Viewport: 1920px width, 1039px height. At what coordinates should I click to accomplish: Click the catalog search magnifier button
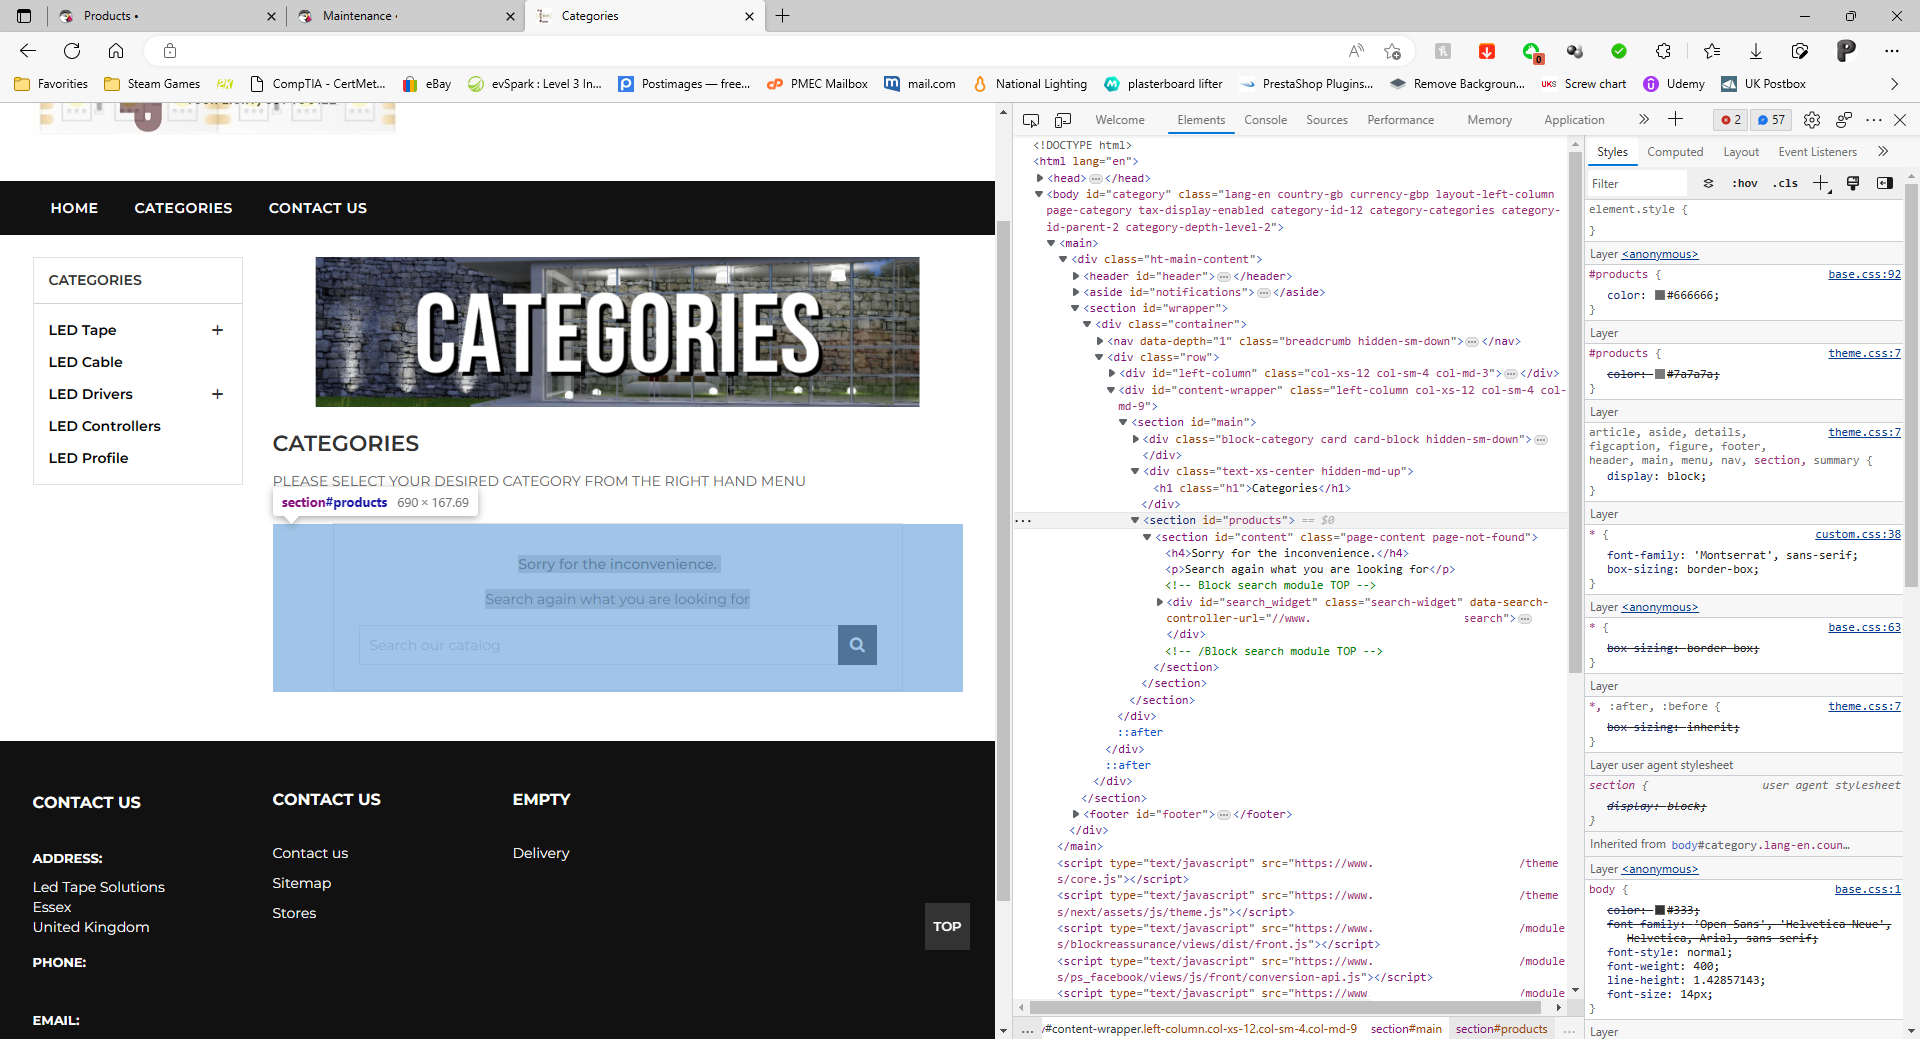(x=857, y=645)
